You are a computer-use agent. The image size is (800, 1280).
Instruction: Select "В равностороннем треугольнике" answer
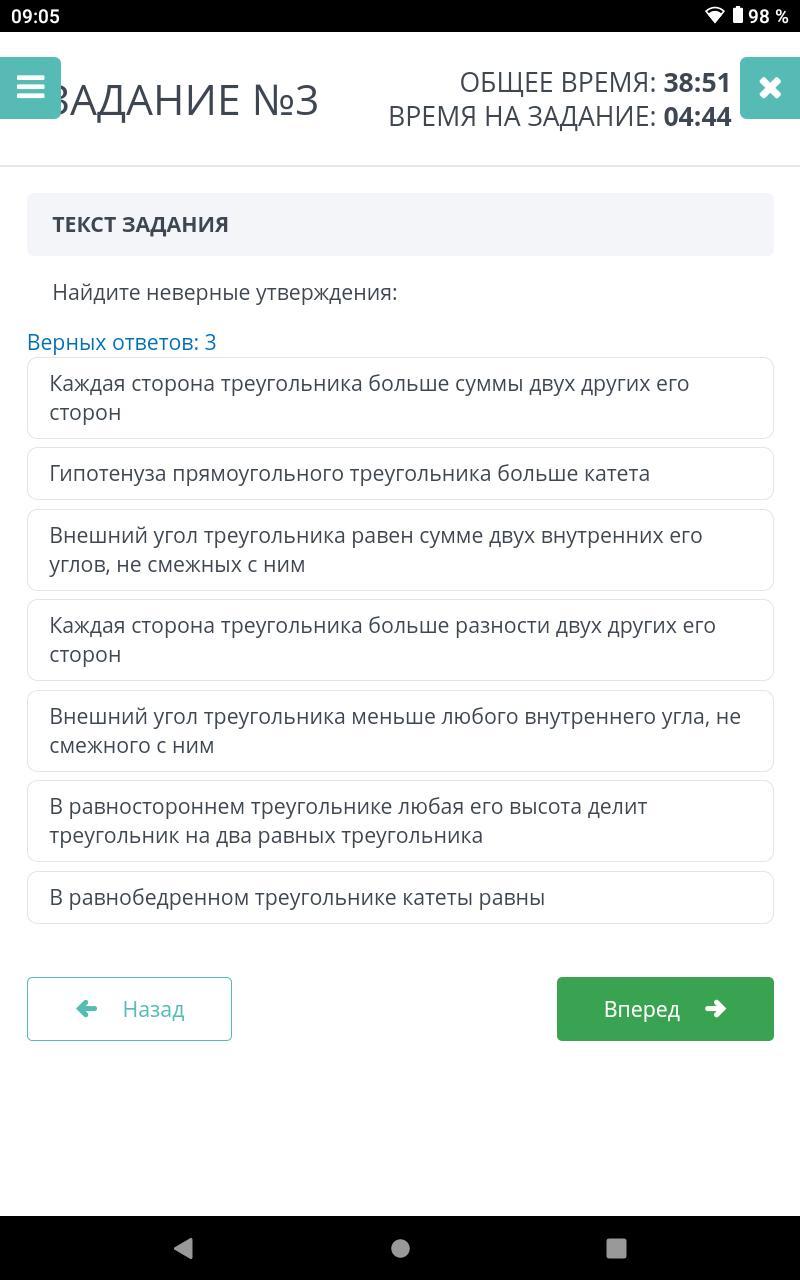tap(400, 821)
